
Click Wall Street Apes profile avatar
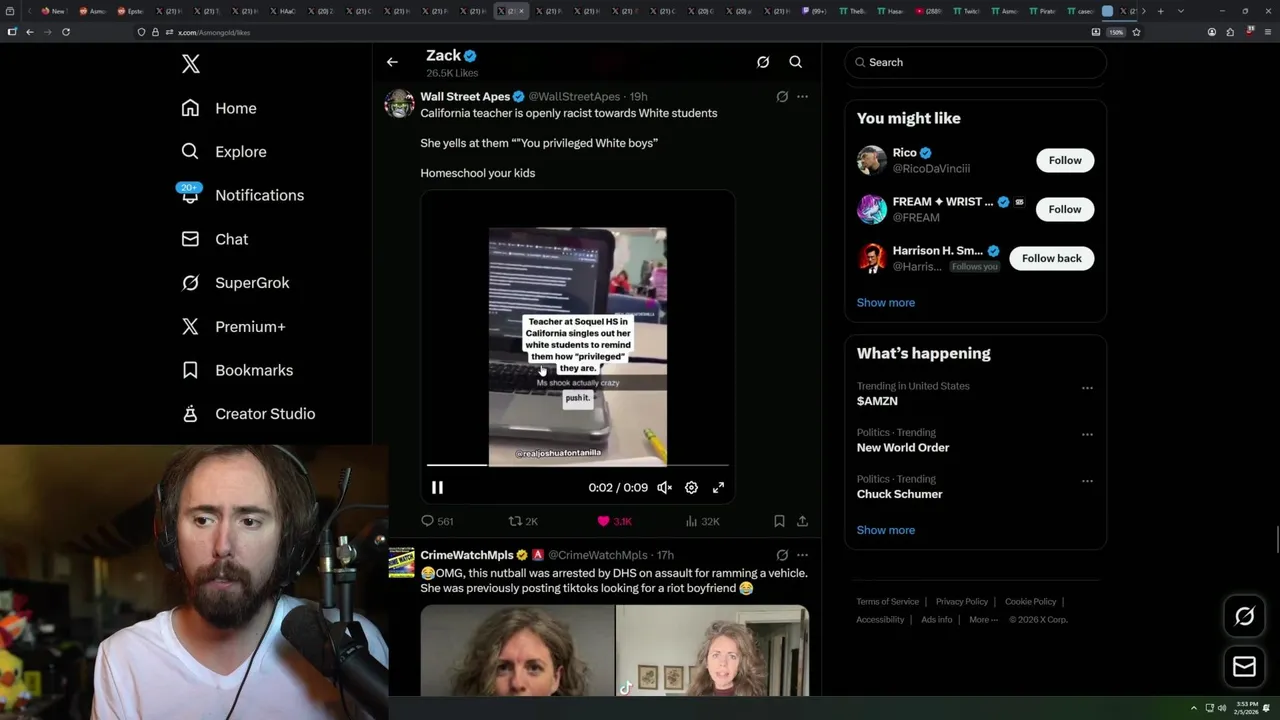[x=400, y=104]
